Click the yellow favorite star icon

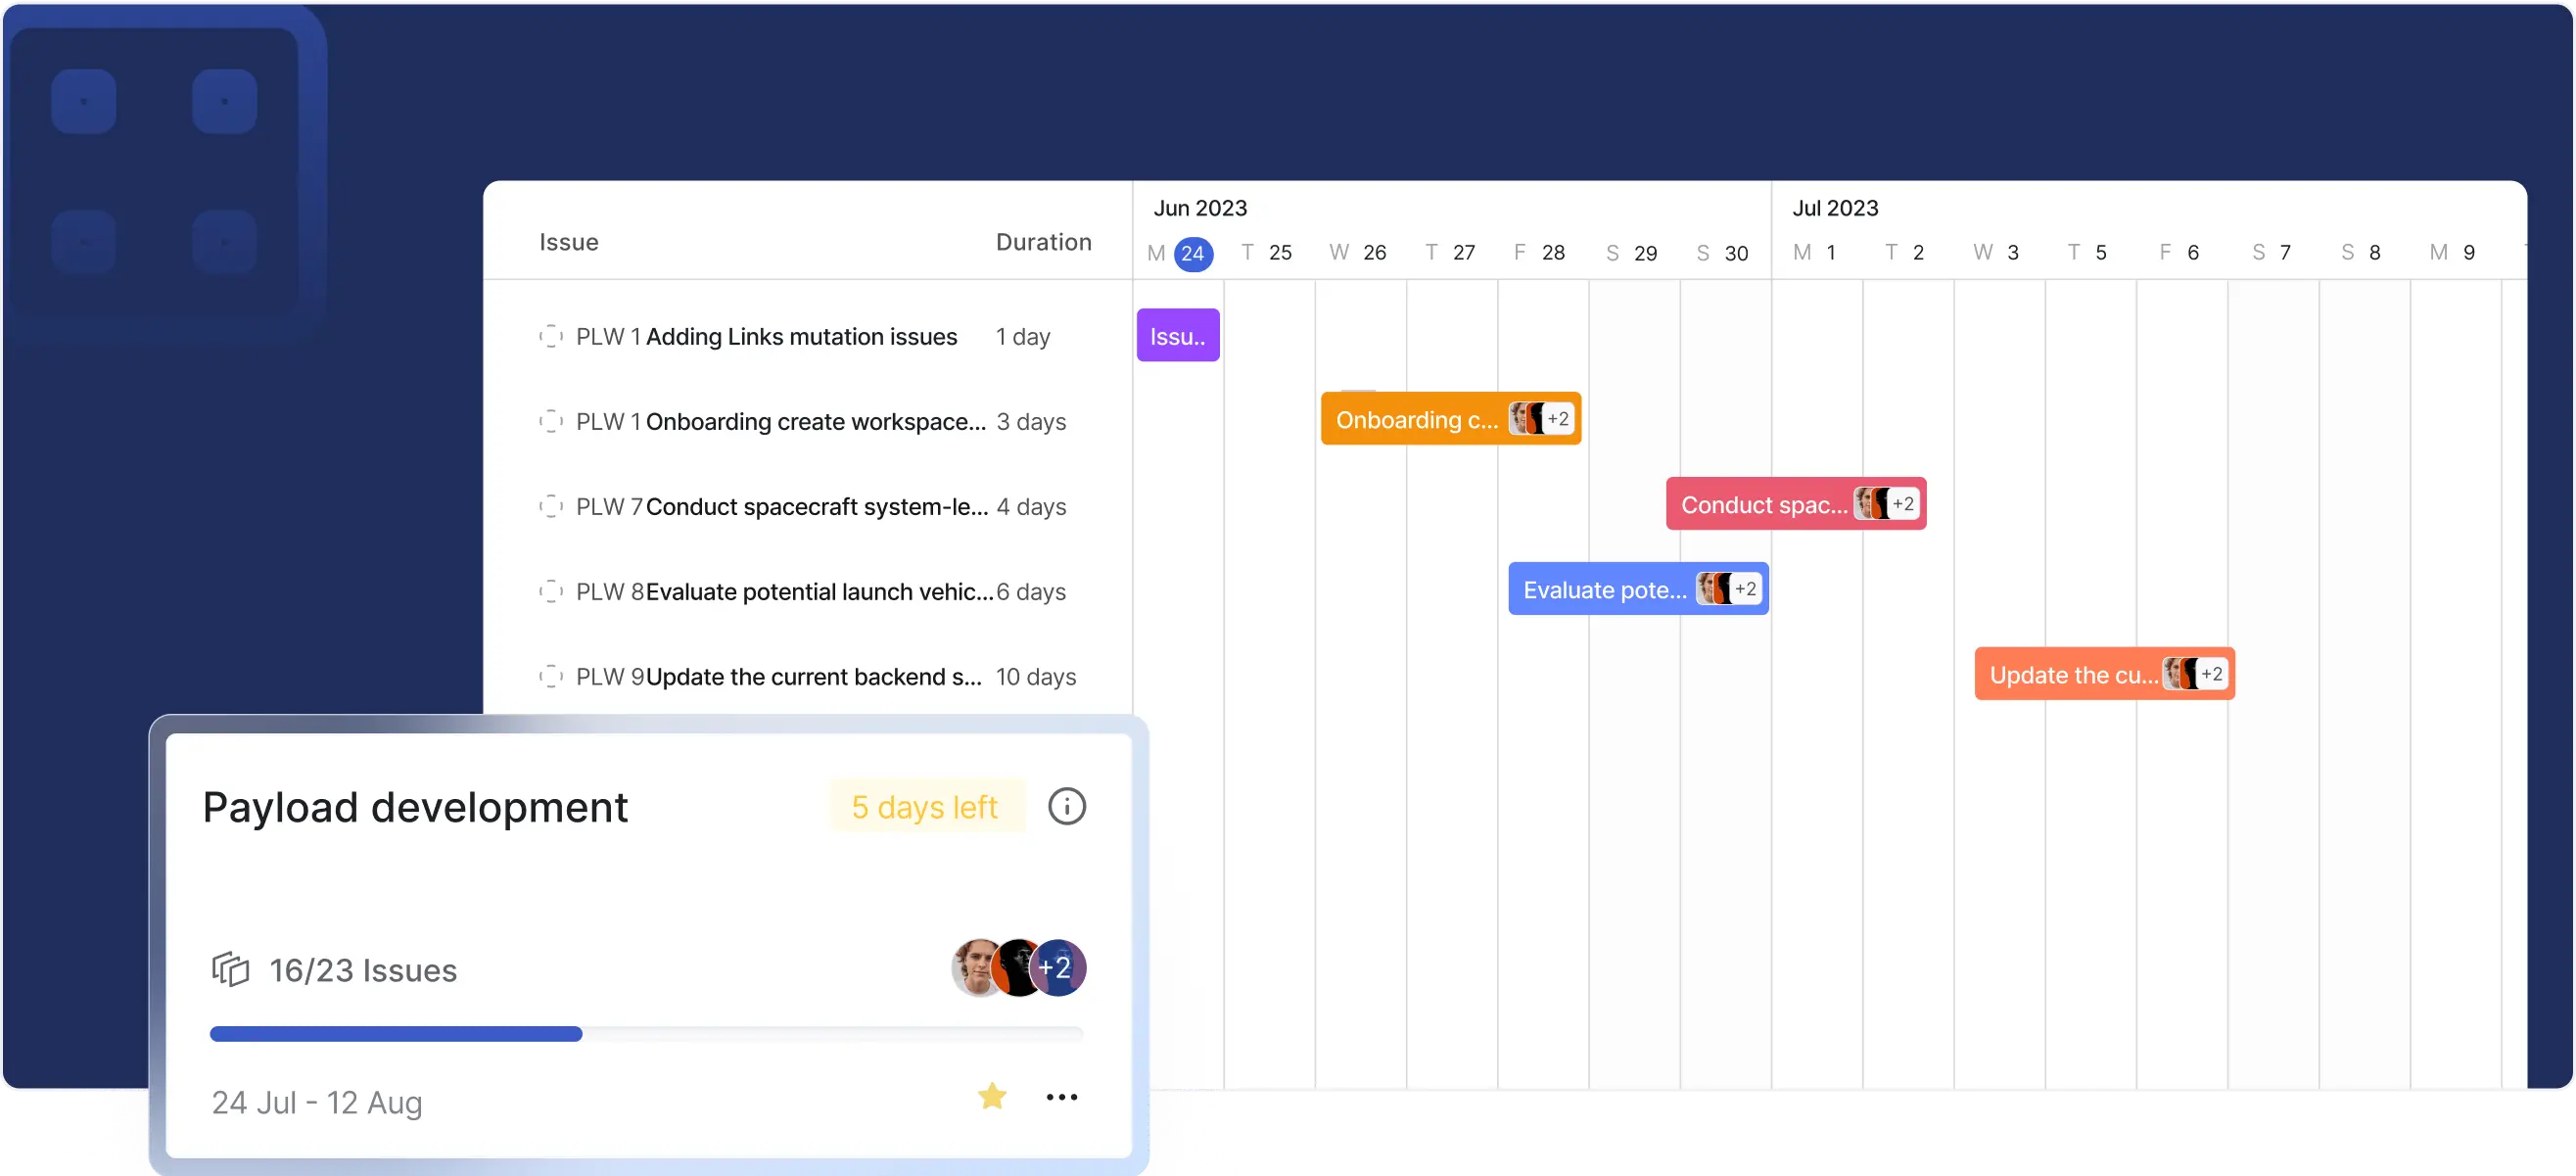click(992, 1096)
